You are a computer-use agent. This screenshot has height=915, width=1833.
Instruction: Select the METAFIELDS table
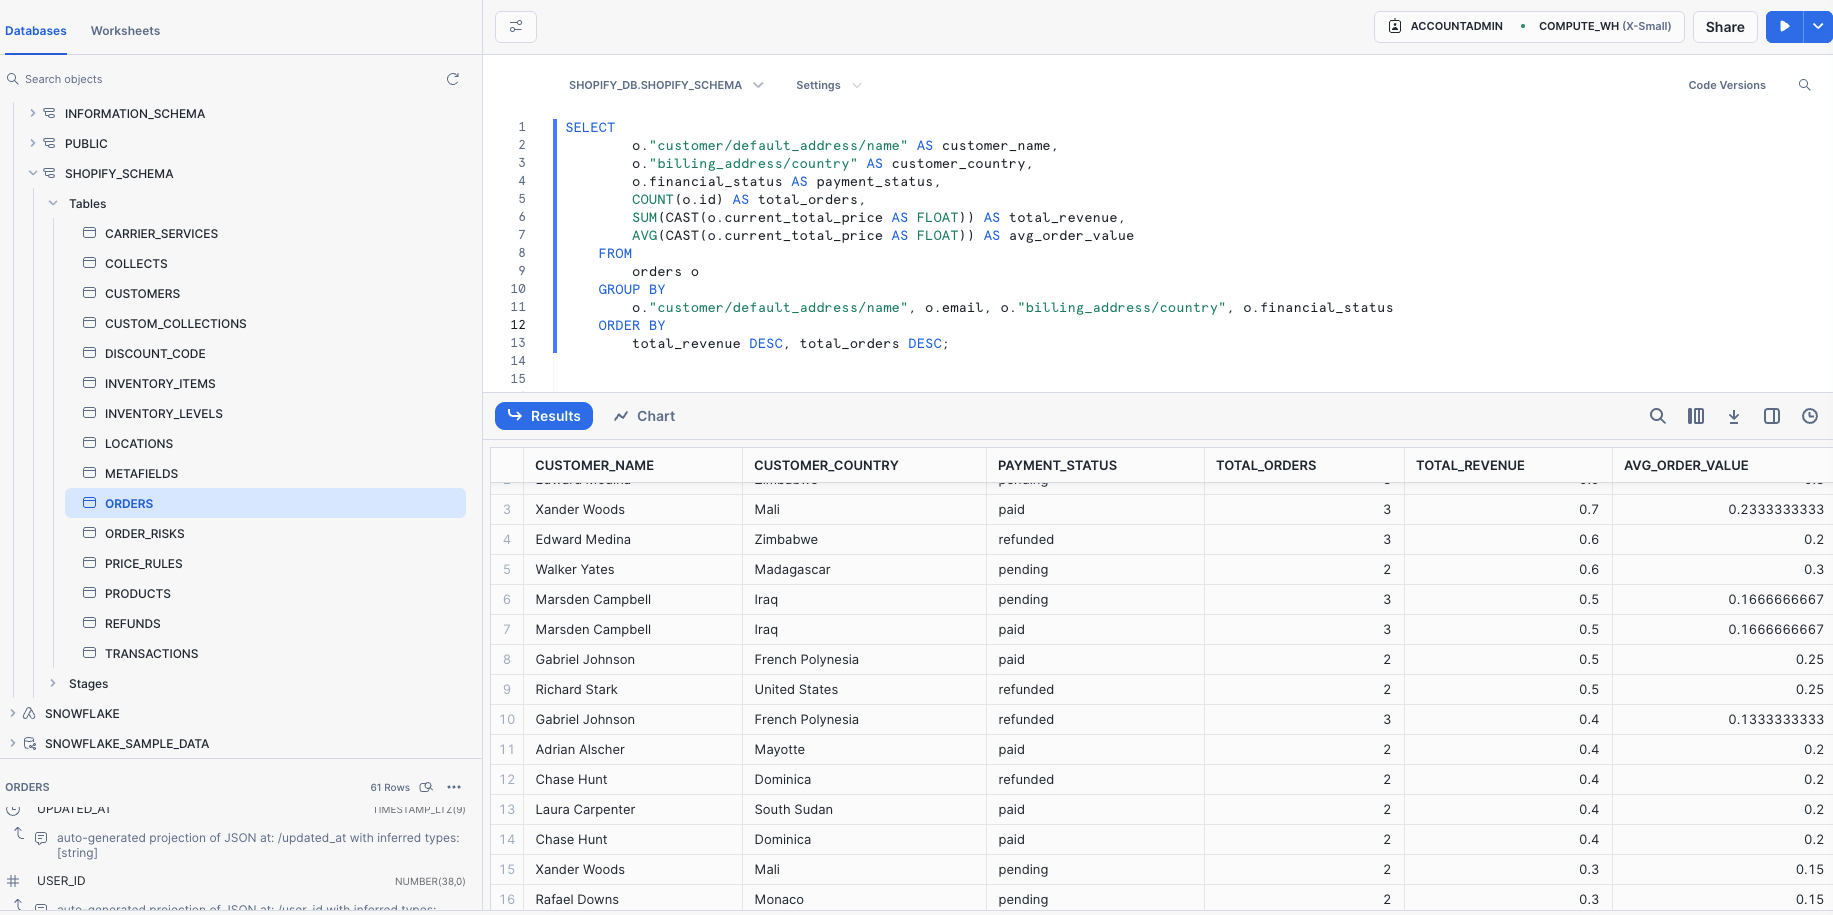point(141,473)
